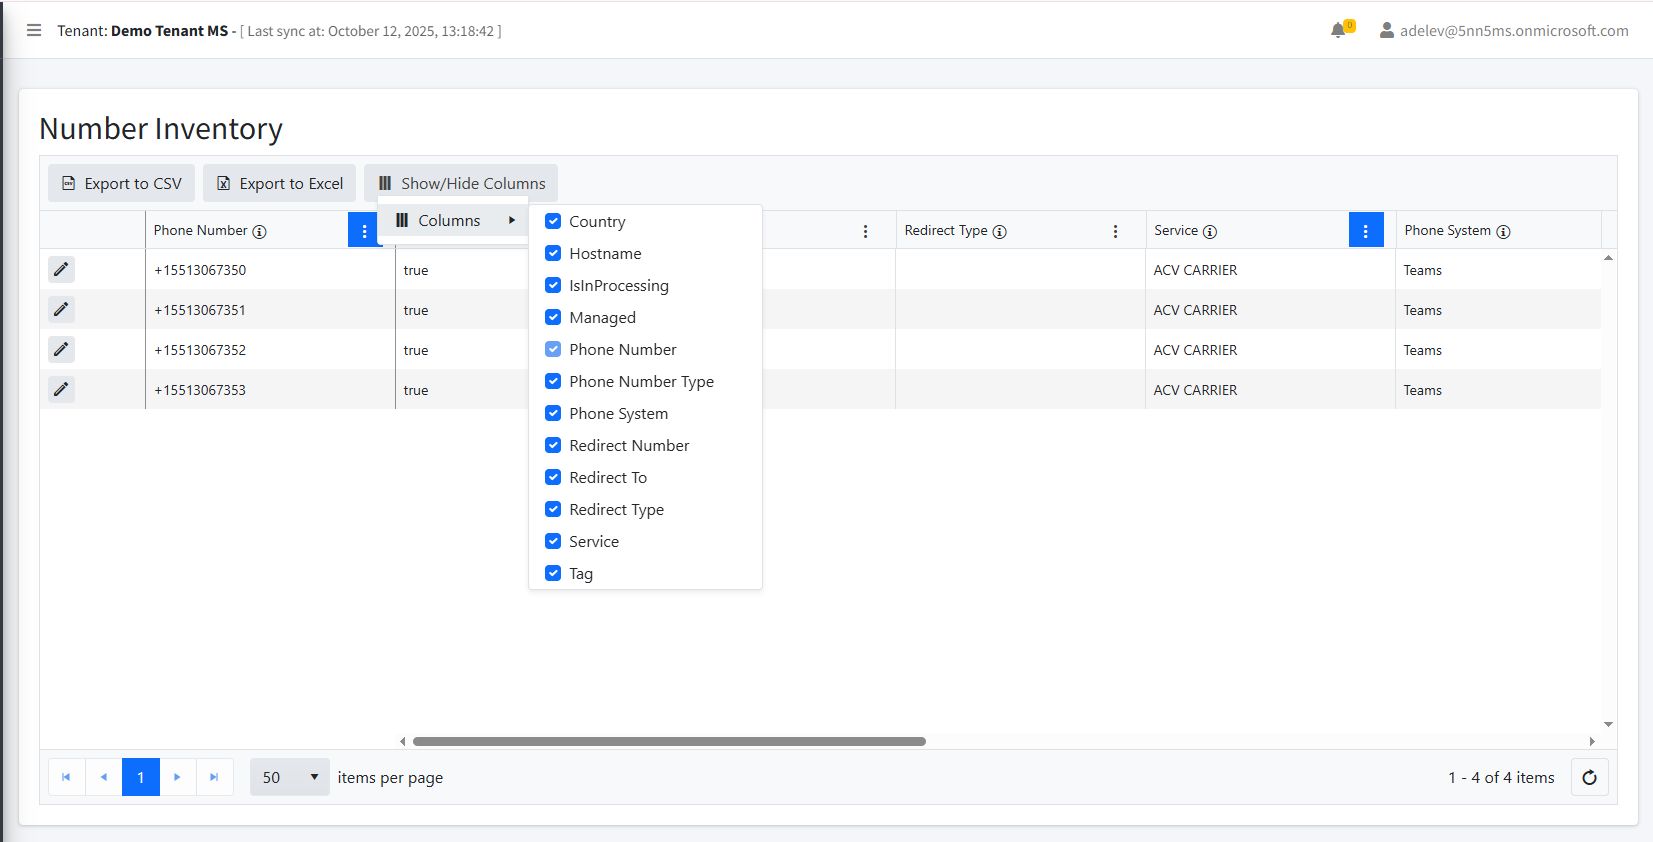
Task: Uncheck the Country column checkbox
Action: (x=553, y=221)
